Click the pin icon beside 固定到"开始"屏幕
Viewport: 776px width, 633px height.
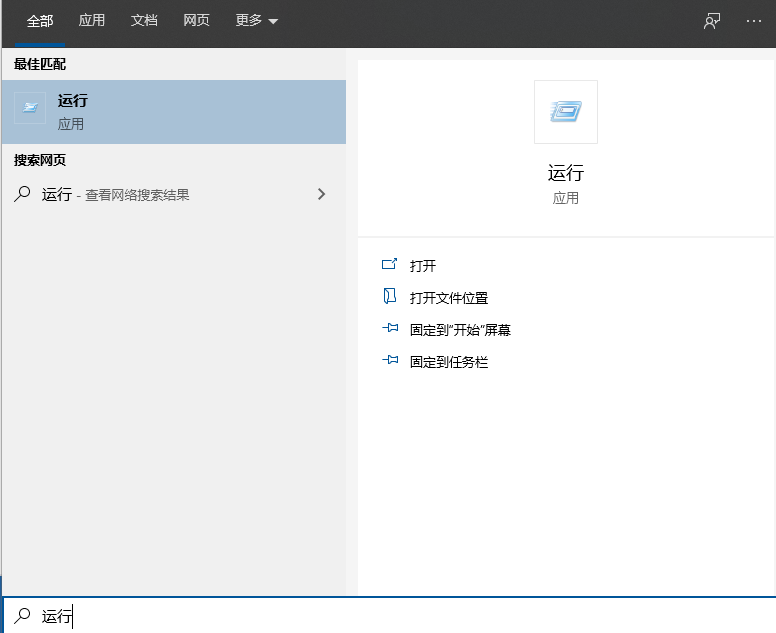[390, 329]
